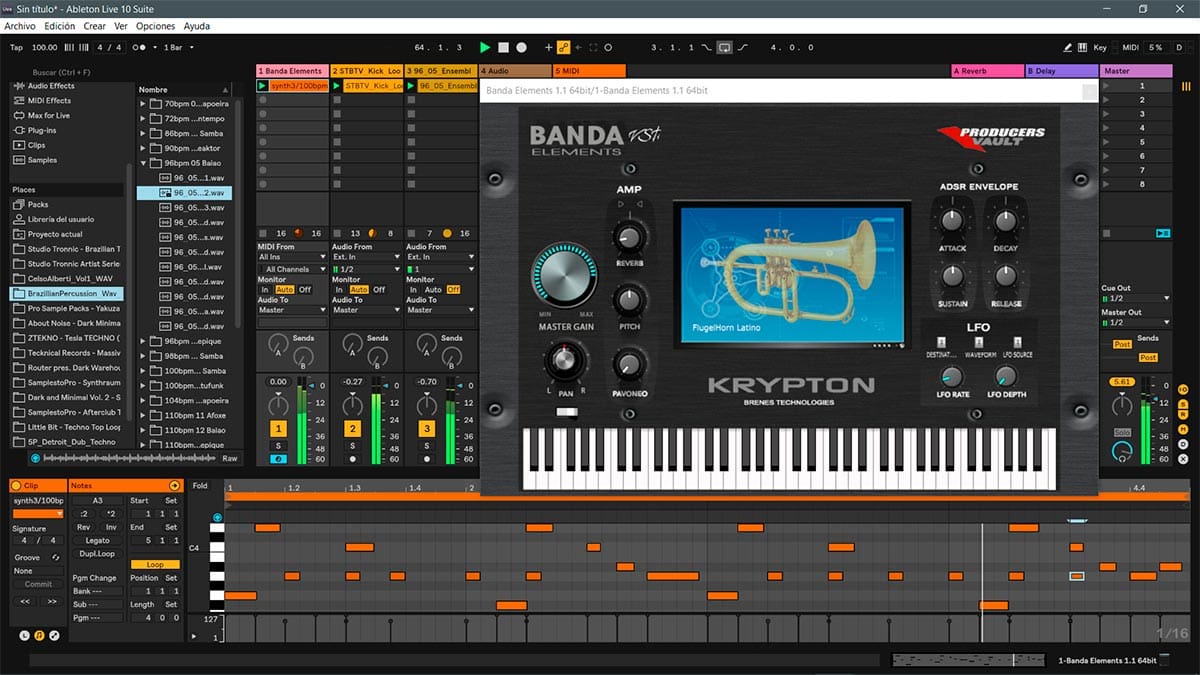Click the Reverb knob in Banda Elements

pyautogui.click(x=629, y=237)
